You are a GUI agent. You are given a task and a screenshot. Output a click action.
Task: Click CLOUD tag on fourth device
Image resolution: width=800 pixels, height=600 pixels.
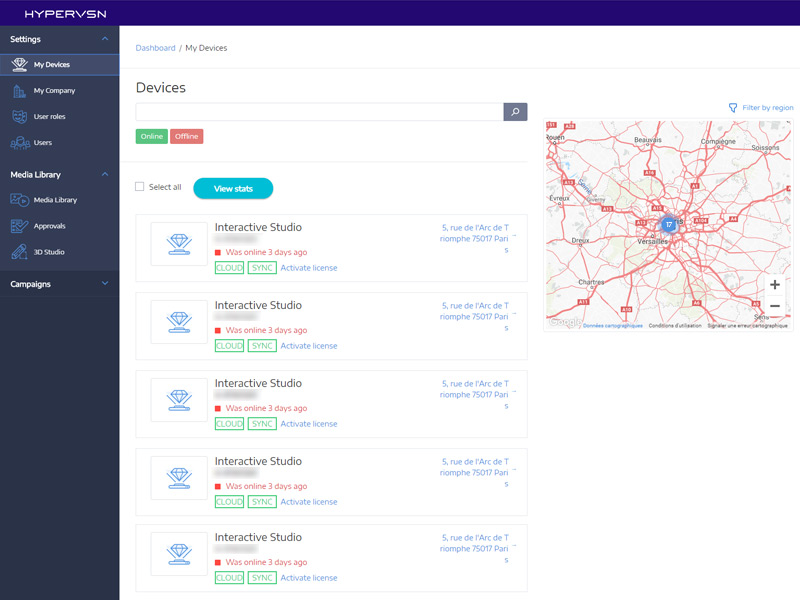point(229,502)
